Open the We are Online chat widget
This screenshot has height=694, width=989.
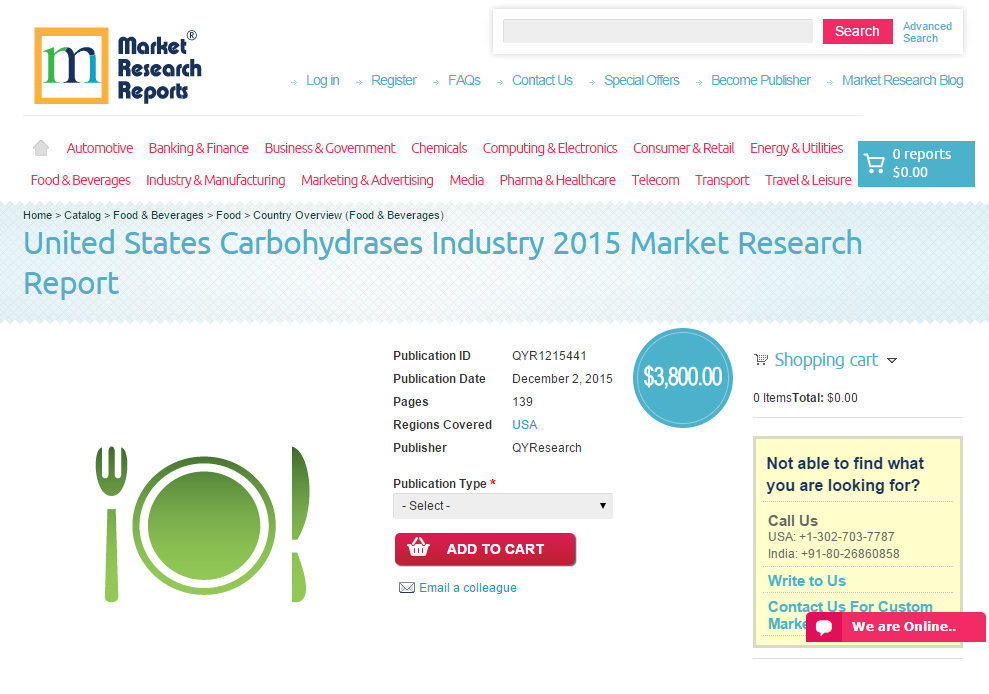(896, 627)
